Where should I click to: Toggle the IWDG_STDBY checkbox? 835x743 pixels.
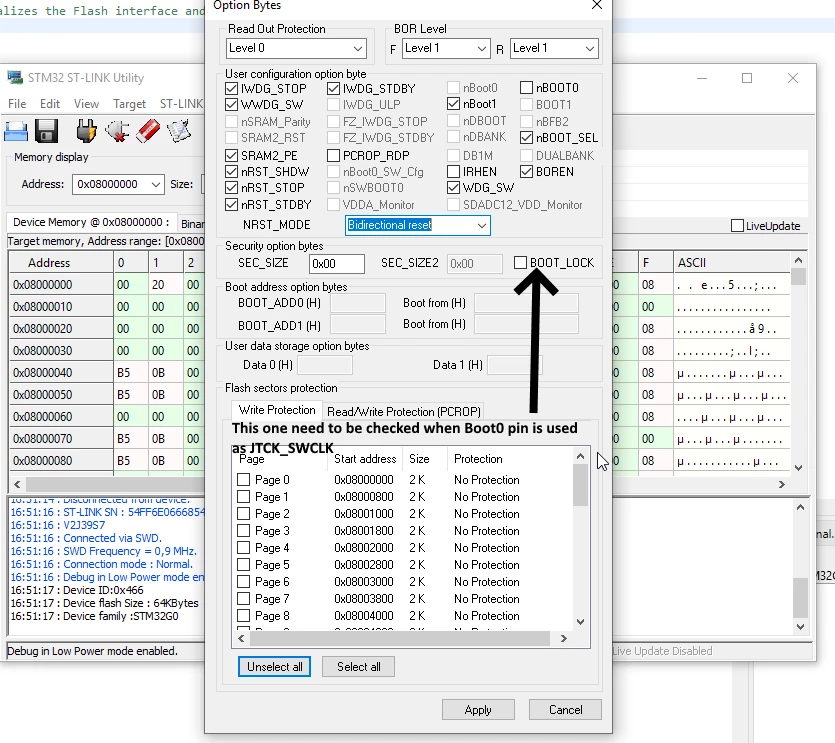[333, 88]
